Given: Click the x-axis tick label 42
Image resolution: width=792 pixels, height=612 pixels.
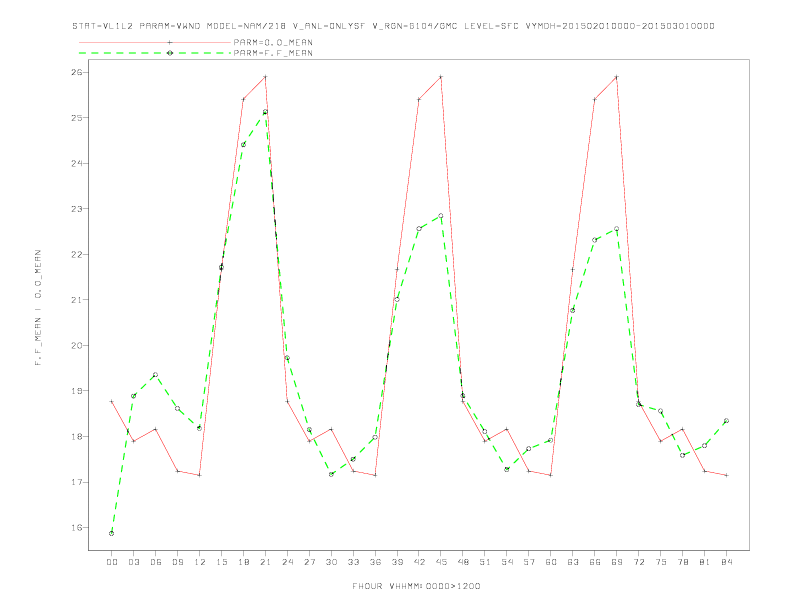Looking at the screenshot, I should tap(419, 562).
